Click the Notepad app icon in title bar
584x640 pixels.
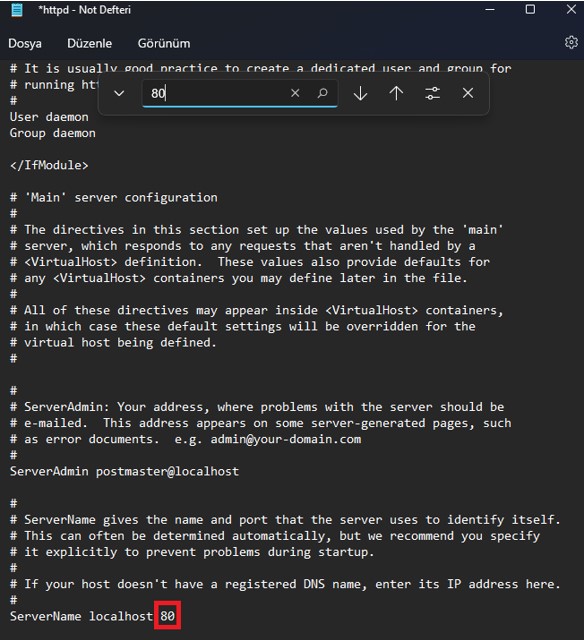click(x=17, y=10)
